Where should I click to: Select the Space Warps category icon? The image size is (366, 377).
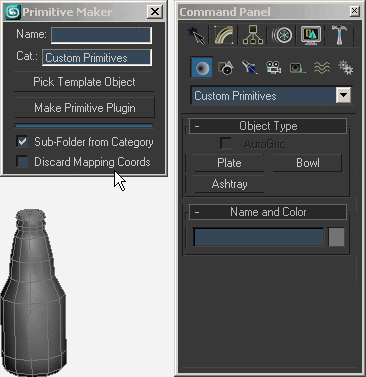pyautogui.click(x=322, y=68)
